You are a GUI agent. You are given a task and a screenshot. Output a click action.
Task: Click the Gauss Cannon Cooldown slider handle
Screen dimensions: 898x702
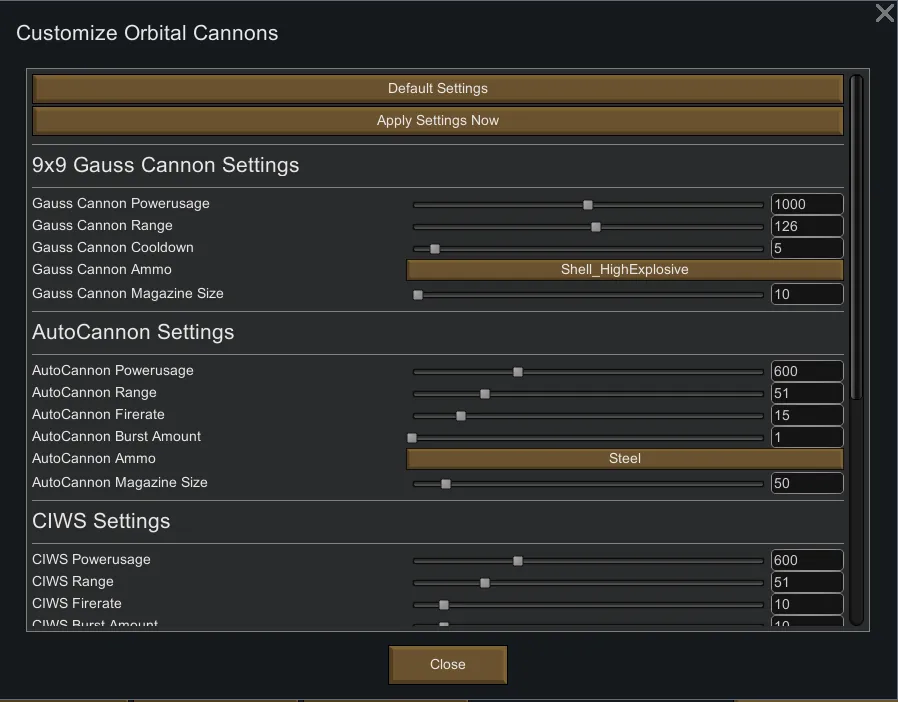(x=434, y=249)
